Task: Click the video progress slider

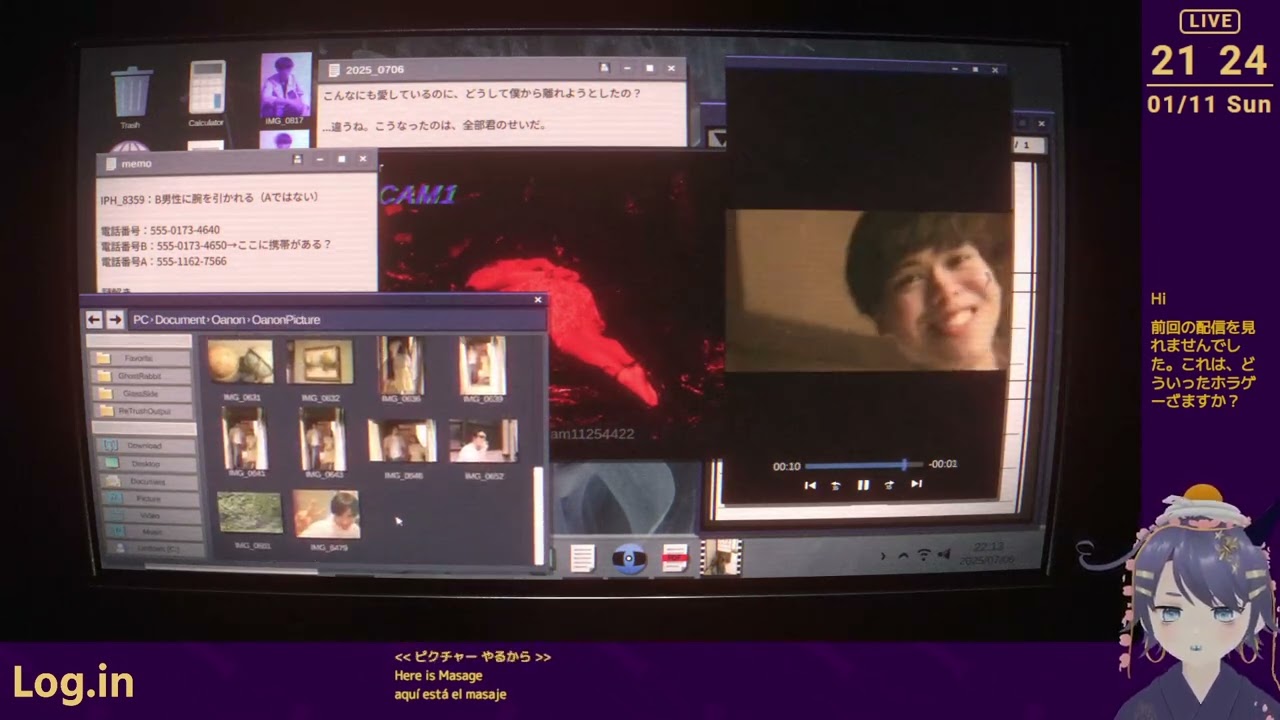Action: tap(864, 465)
